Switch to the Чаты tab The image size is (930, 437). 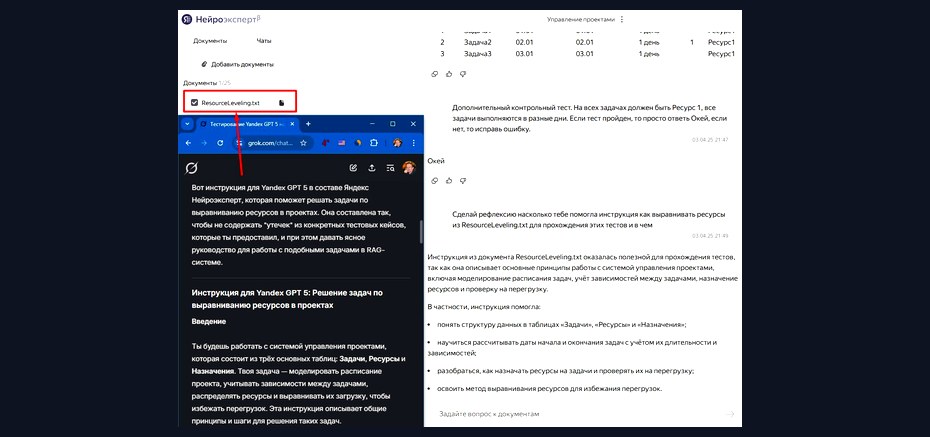(x=264, y=41)
